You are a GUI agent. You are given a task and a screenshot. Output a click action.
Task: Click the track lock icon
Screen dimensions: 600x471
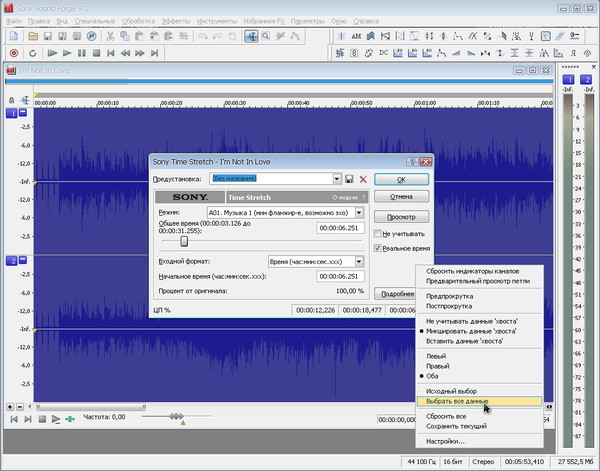tap(11, 100)
